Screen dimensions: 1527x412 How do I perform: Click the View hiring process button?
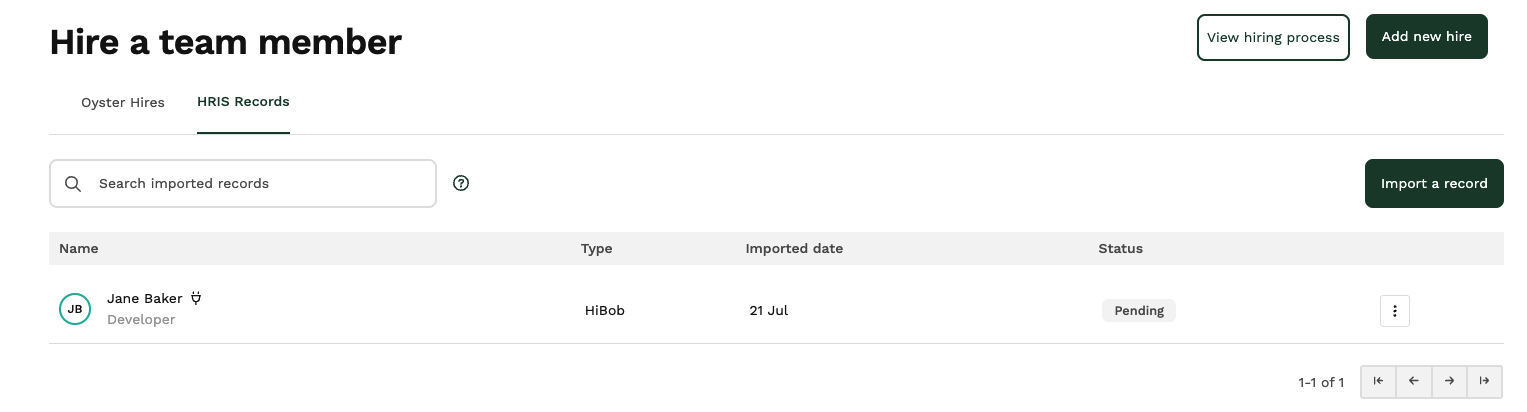coord(1273,37)
